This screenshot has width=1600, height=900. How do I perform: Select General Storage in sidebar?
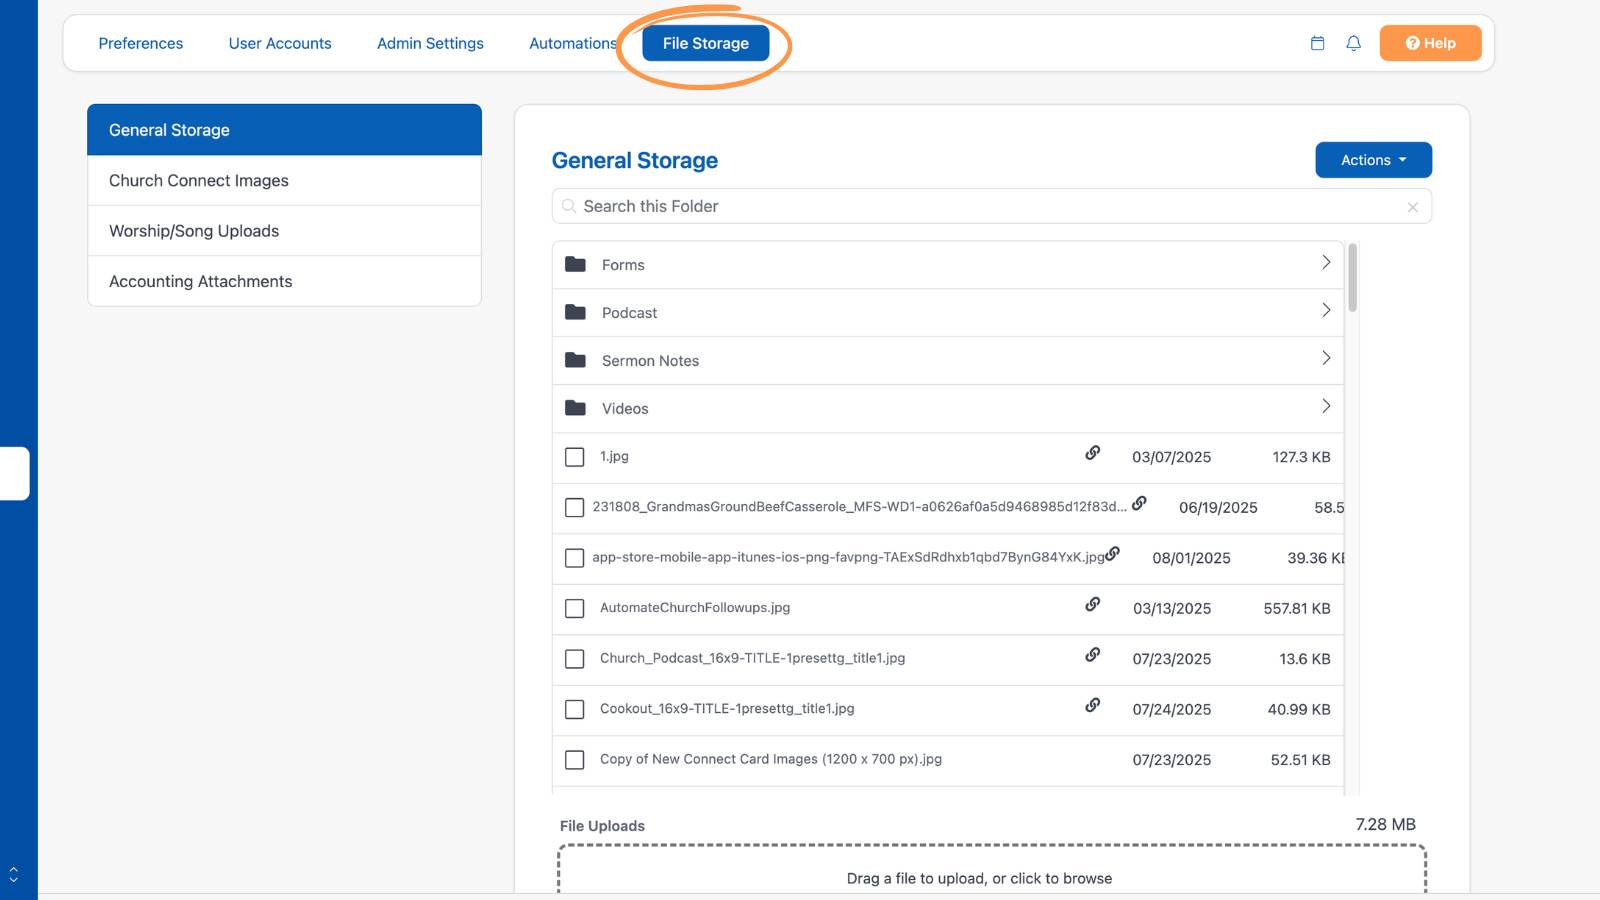[284, 130]
